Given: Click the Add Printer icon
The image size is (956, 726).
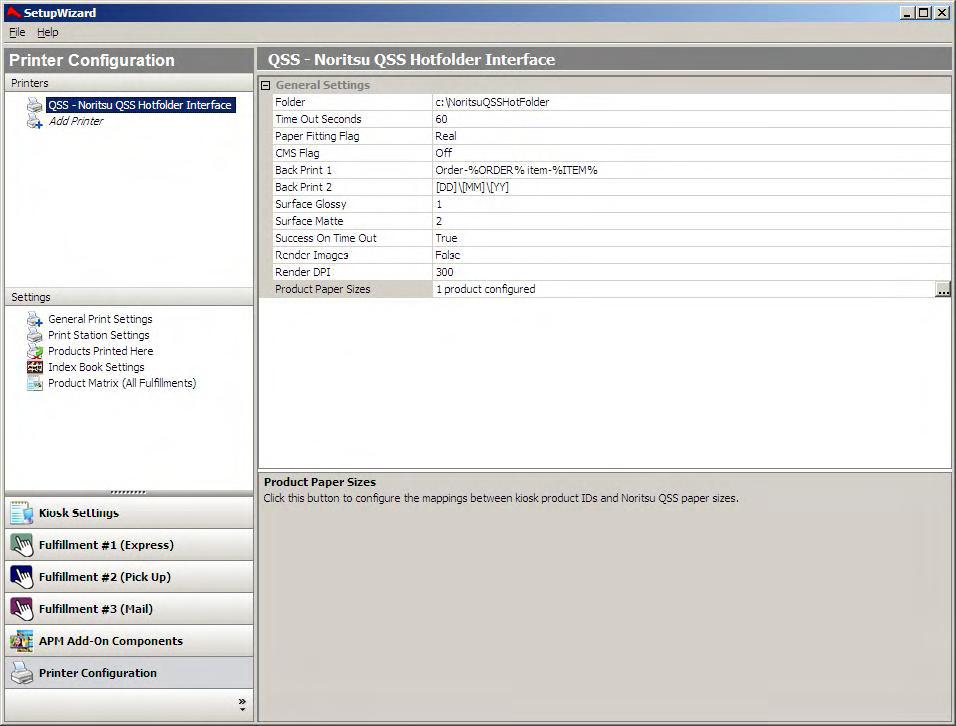Looking at the screenshot, I should 35,121.
